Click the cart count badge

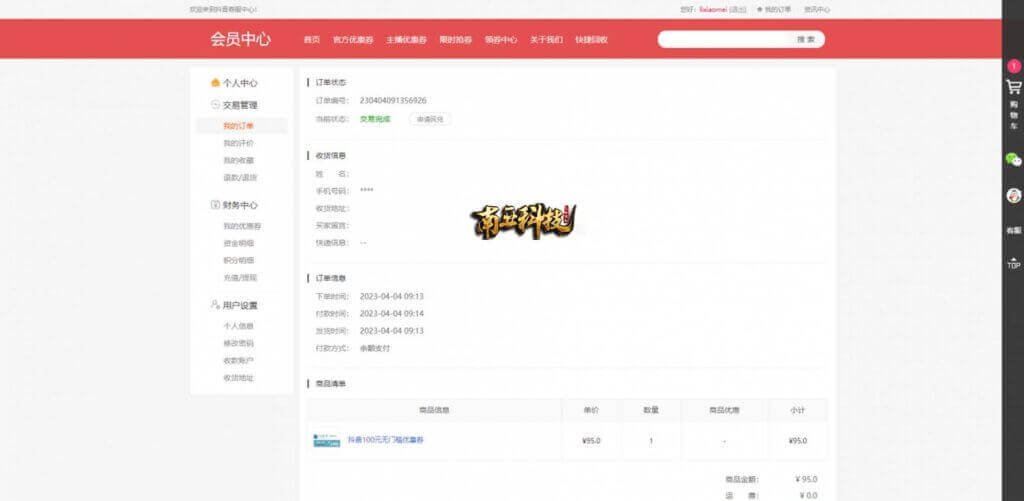click(1014, 66)
